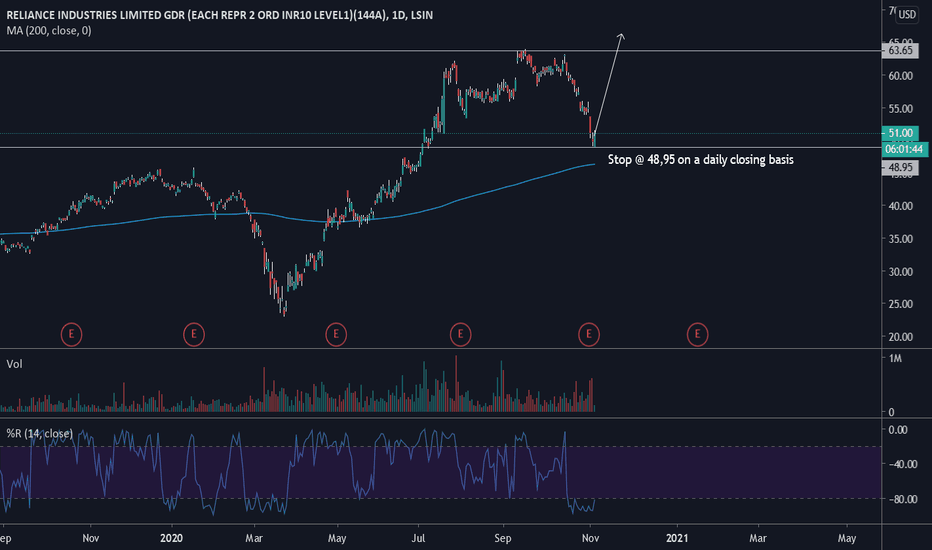Screen dimensions: 932x550
Task: Click the earnings marker from January 2020
Action: point(194,334)
